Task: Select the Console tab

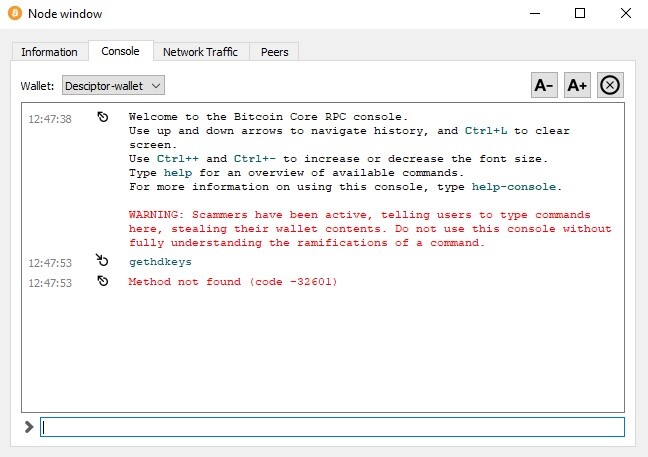Action: [x=120, y=51]
